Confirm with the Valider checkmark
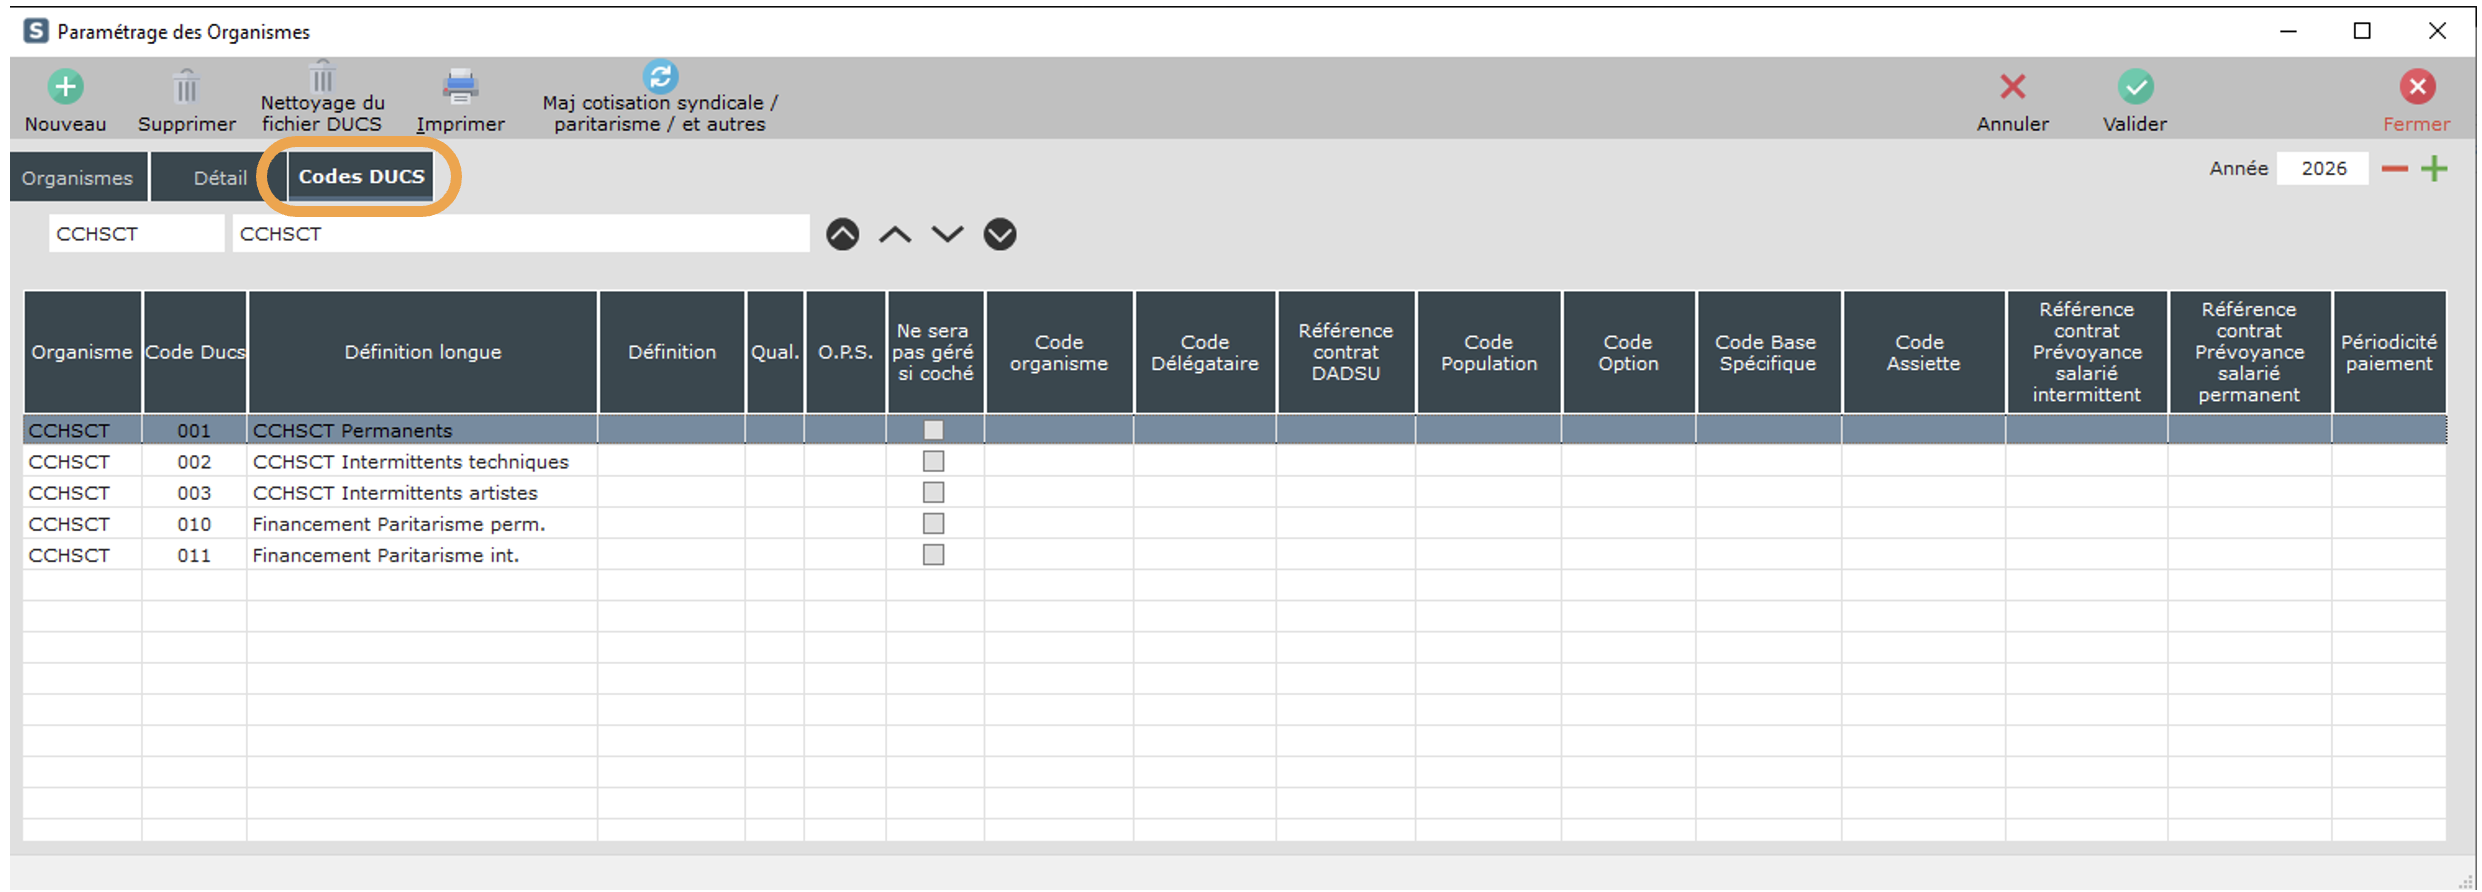Viewport: 2482px width, 892px height. point(2135,88)
